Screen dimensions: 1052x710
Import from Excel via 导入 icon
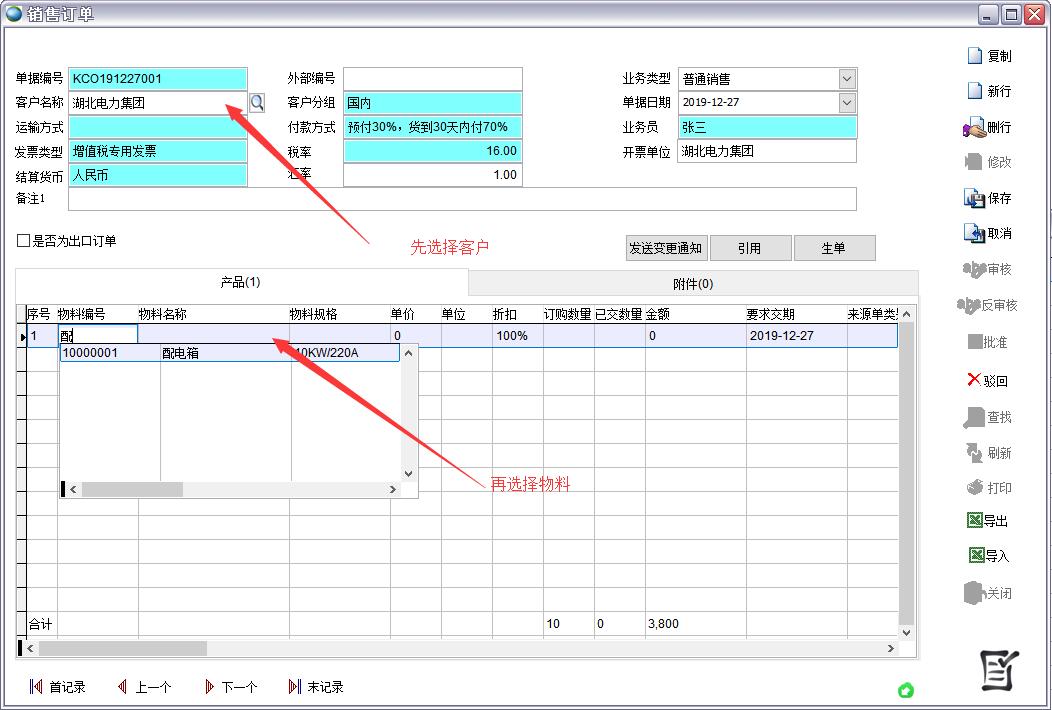pos(976,555)
